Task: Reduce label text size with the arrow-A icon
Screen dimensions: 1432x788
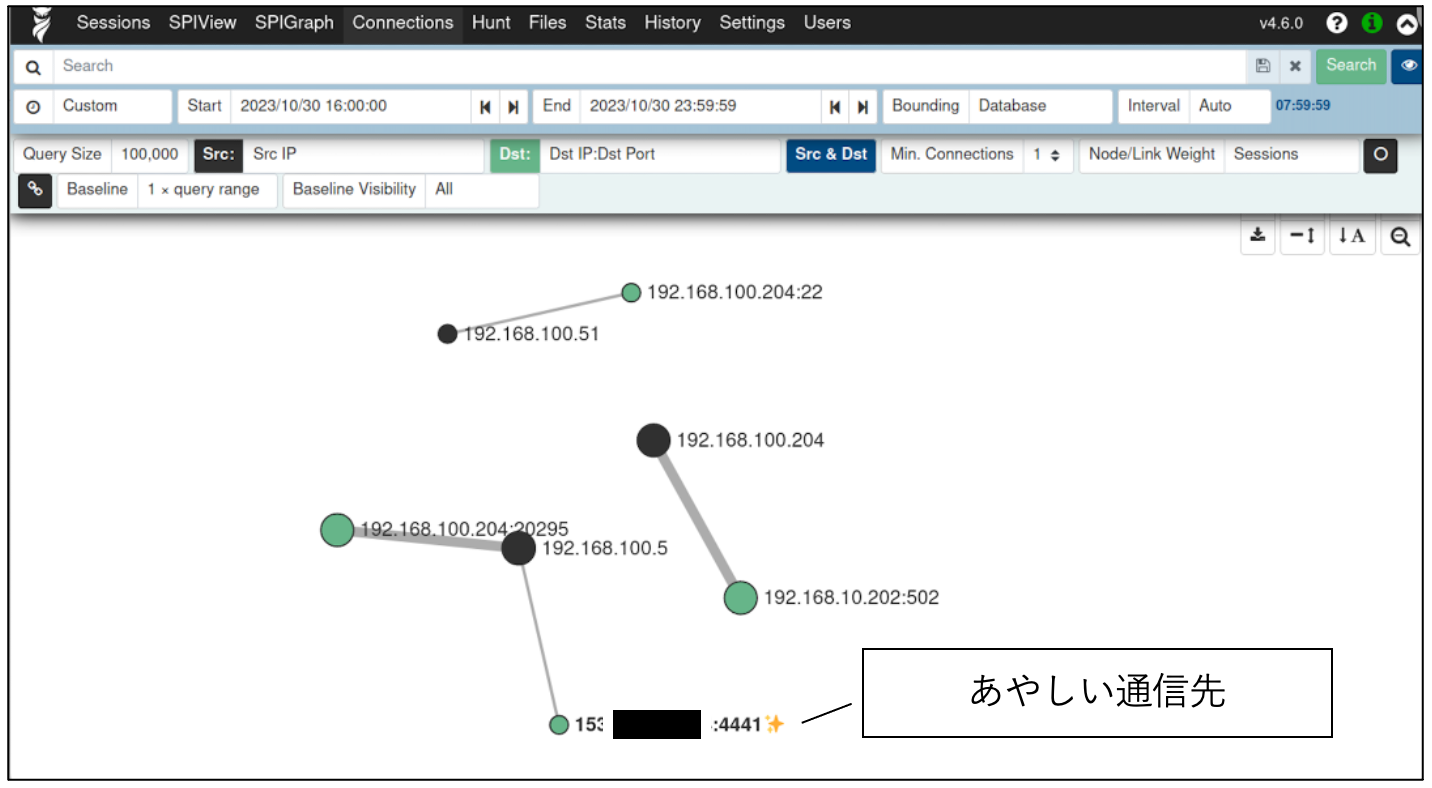Action: point(1352,236)
